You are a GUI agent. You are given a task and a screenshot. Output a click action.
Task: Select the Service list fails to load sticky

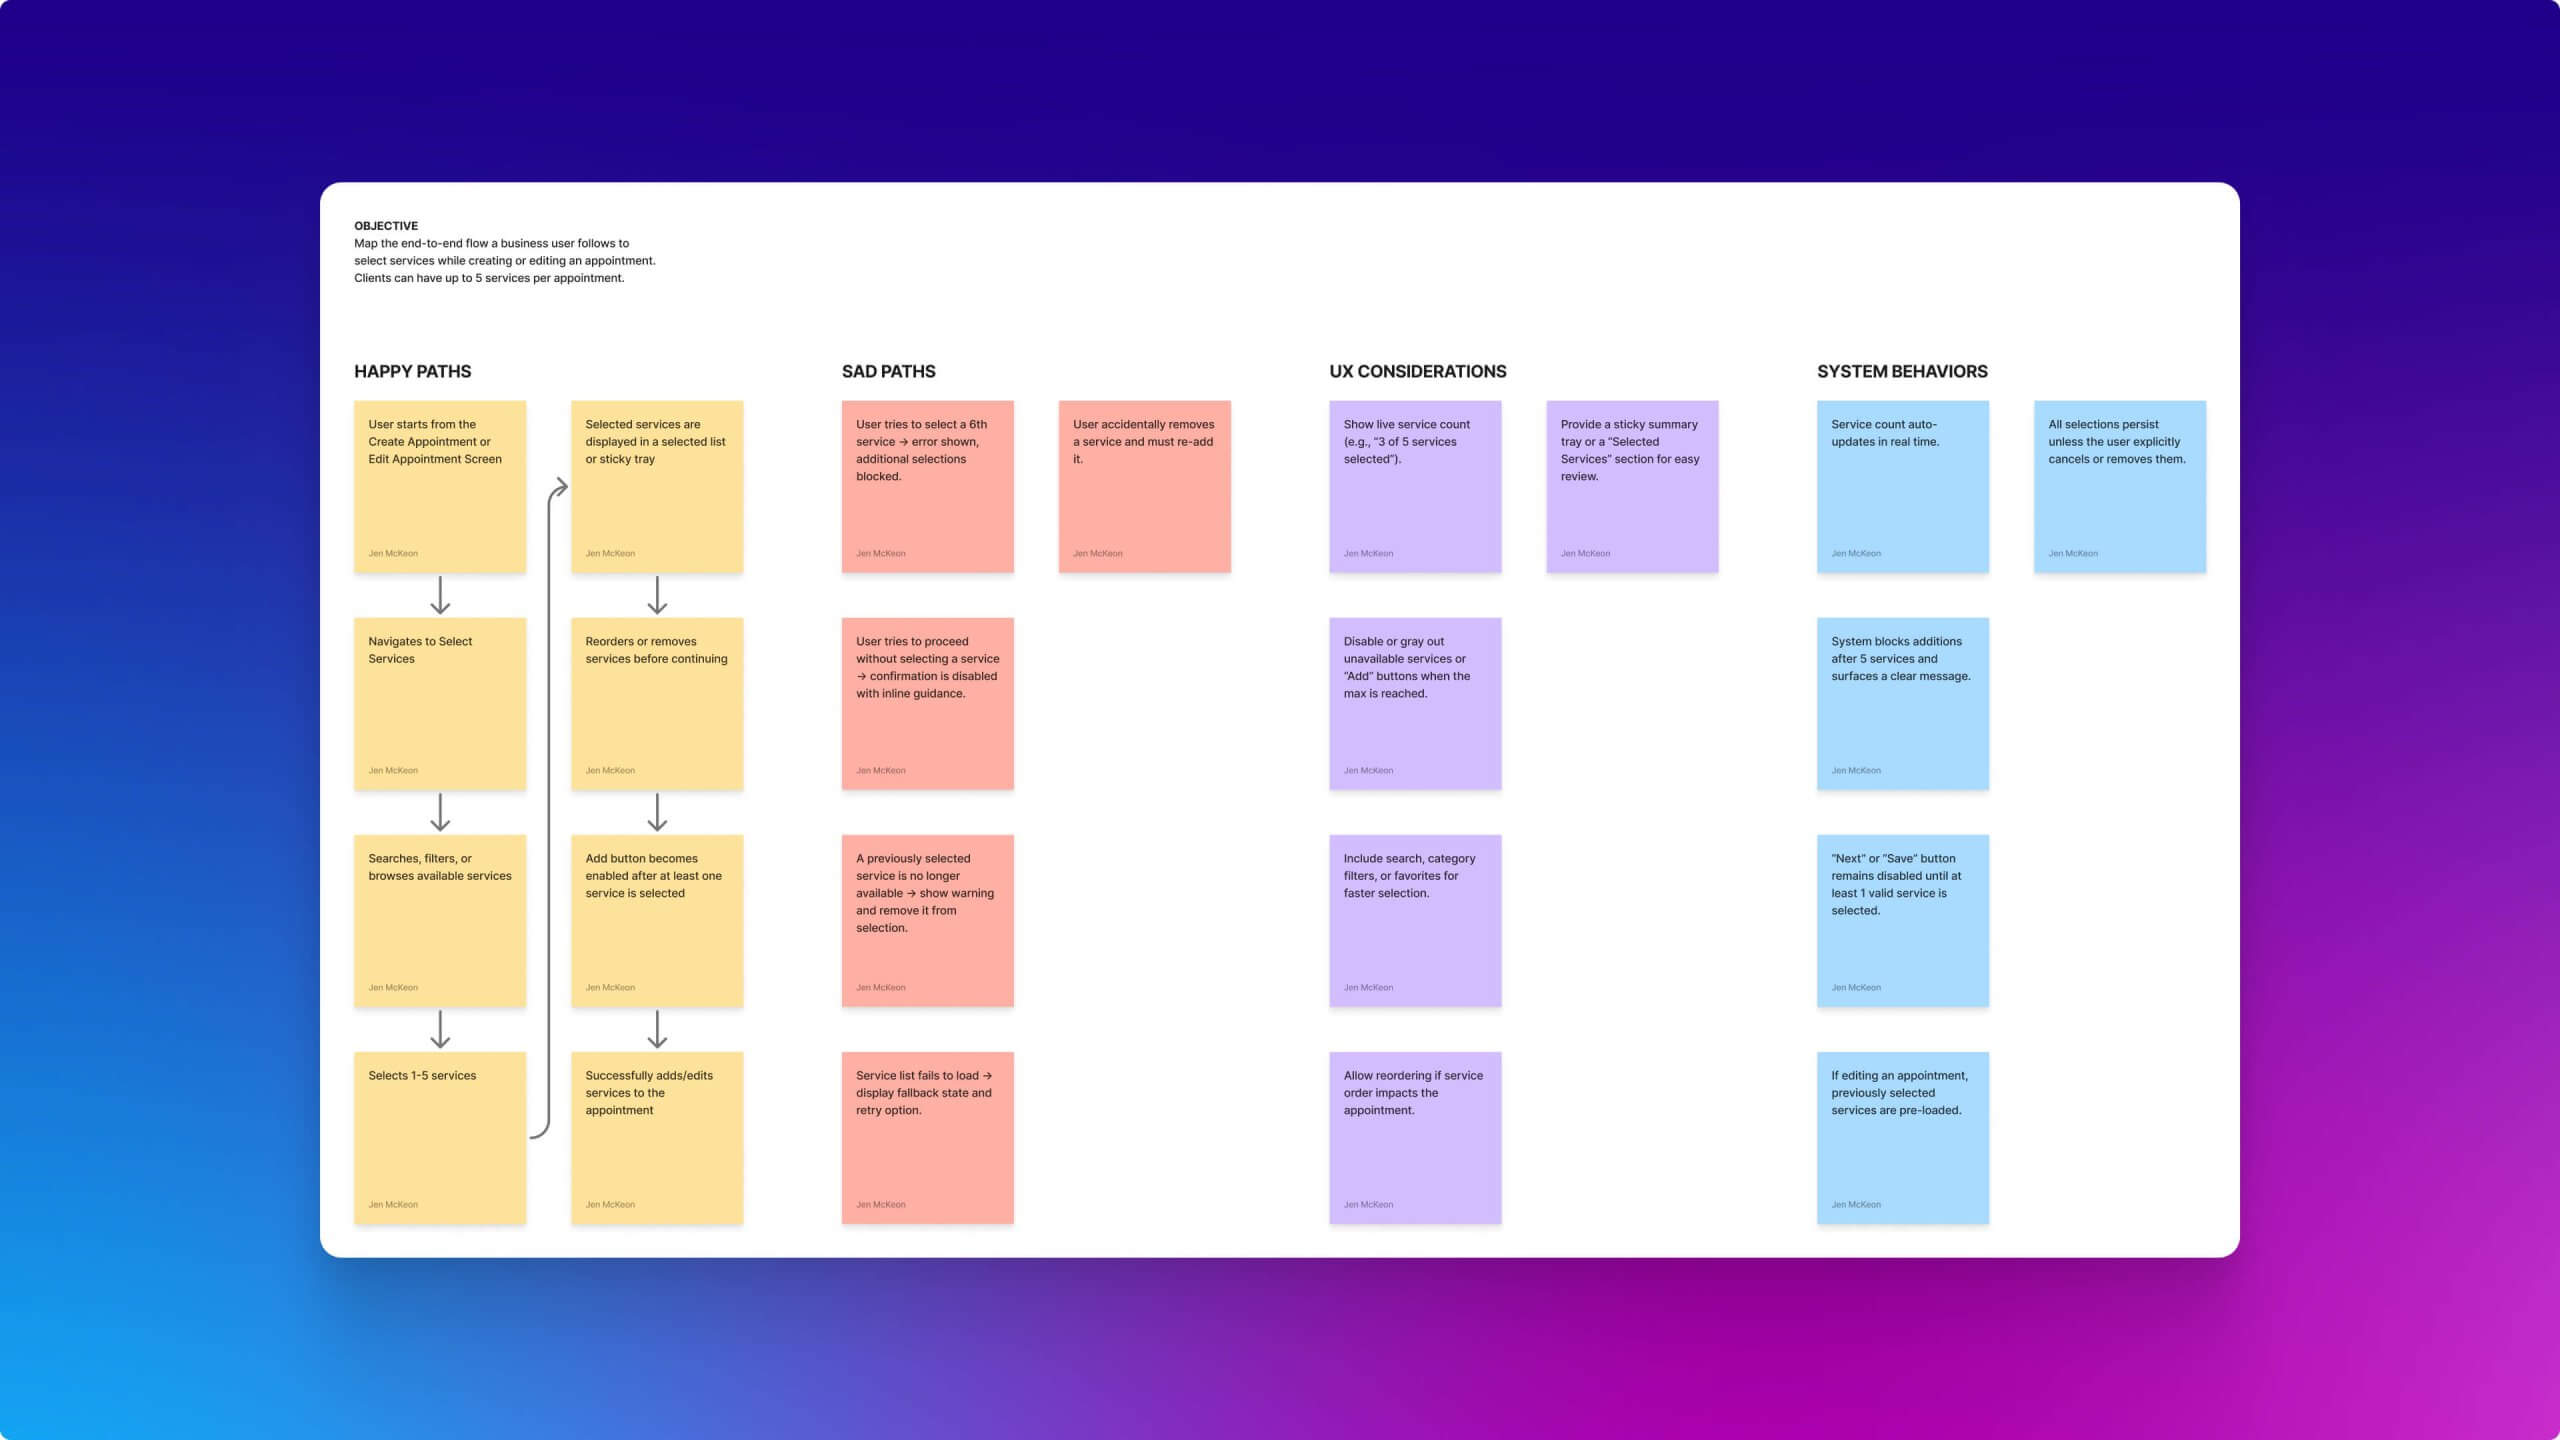[x=927, y=1138]
